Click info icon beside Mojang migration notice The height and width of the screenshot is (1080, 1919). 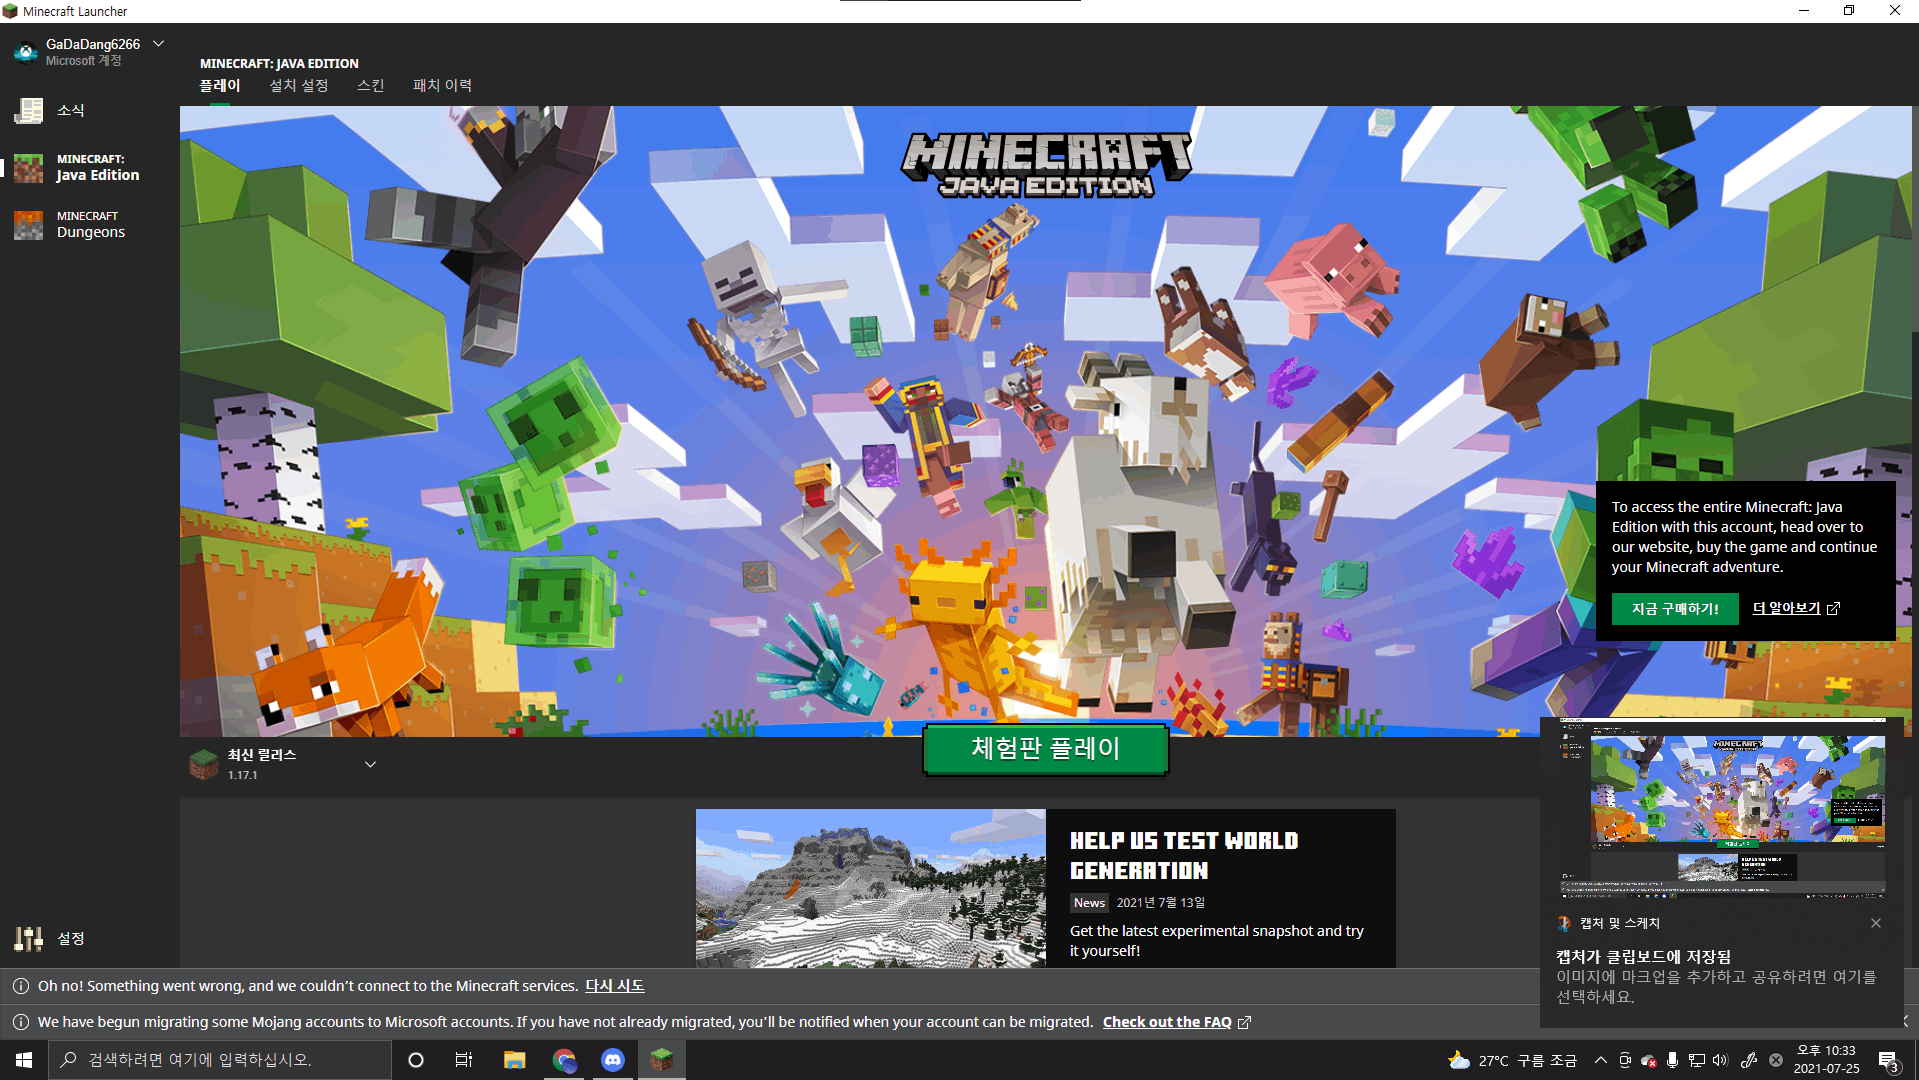(20, 1022)
